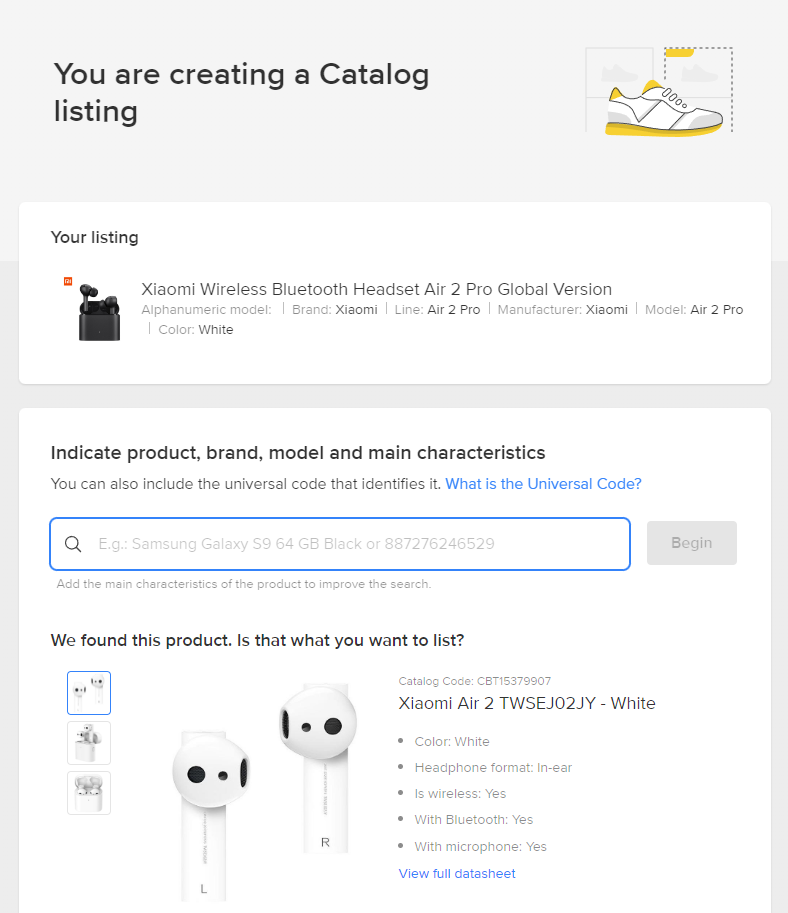Click the magnifying glass search icon
The height and width of the screenshot is (913, 788).
pos(73,544)
